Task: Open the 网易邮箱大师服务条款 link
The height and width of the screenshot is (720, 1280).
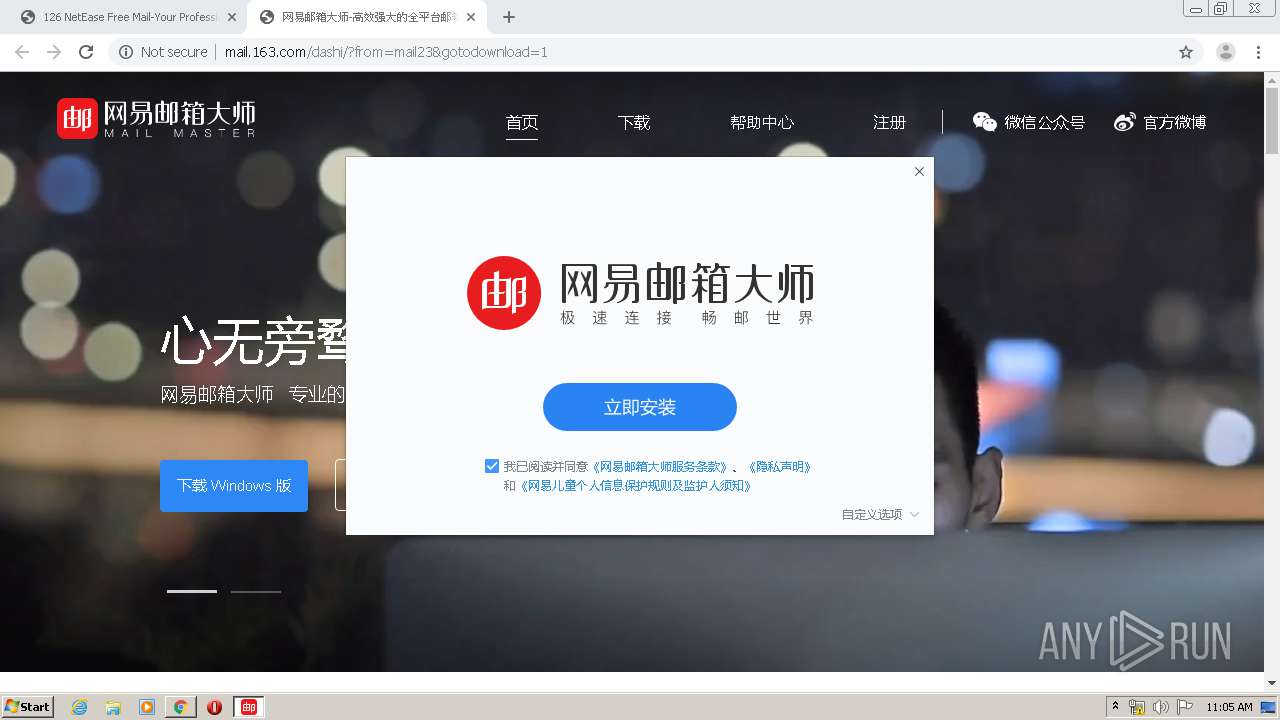Action: (x=660, y=466)
